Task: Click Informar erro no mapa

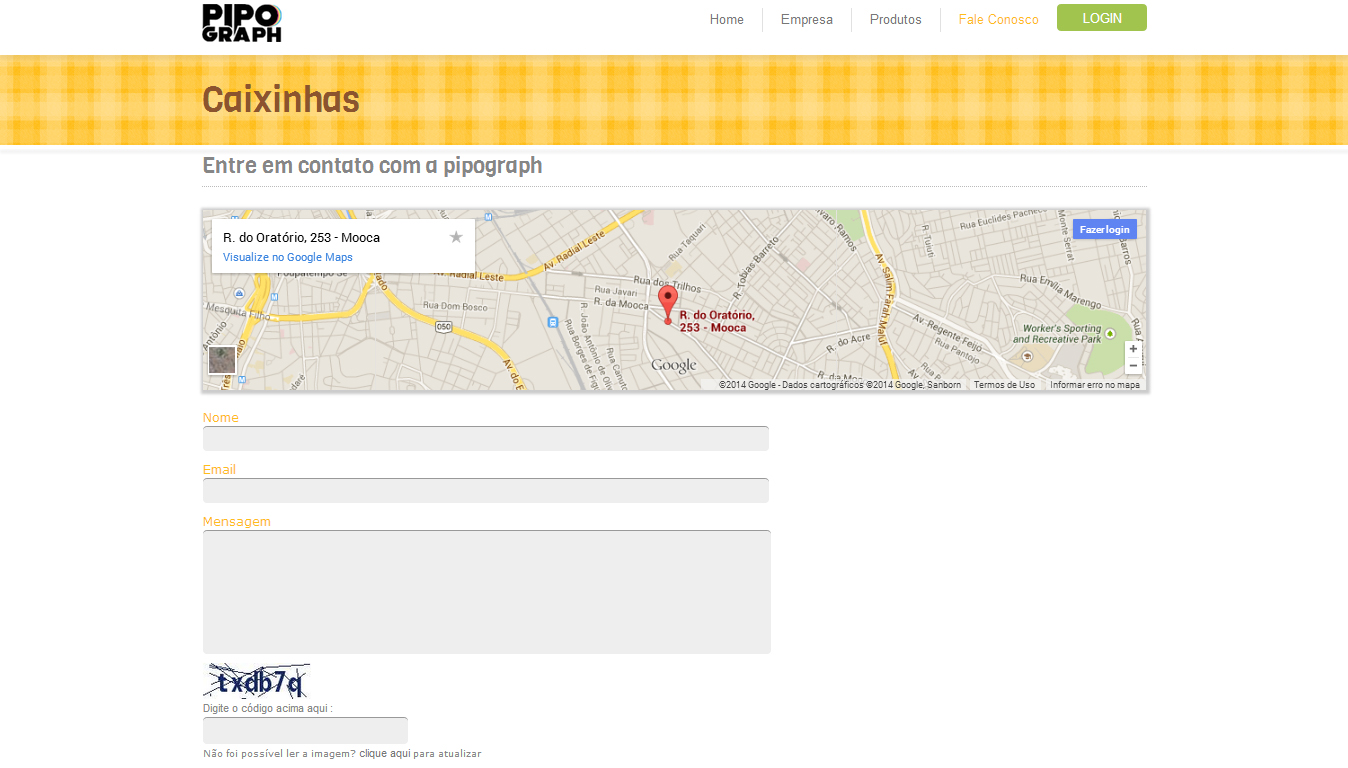Action: tap(1095, 385)
